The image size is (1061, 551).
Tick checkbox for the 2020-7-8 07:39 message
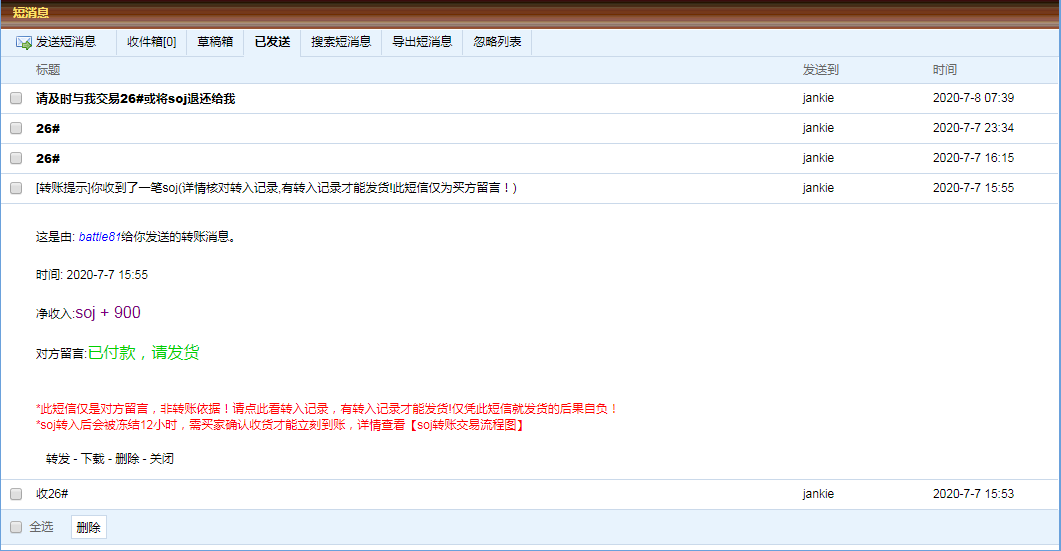16,98
